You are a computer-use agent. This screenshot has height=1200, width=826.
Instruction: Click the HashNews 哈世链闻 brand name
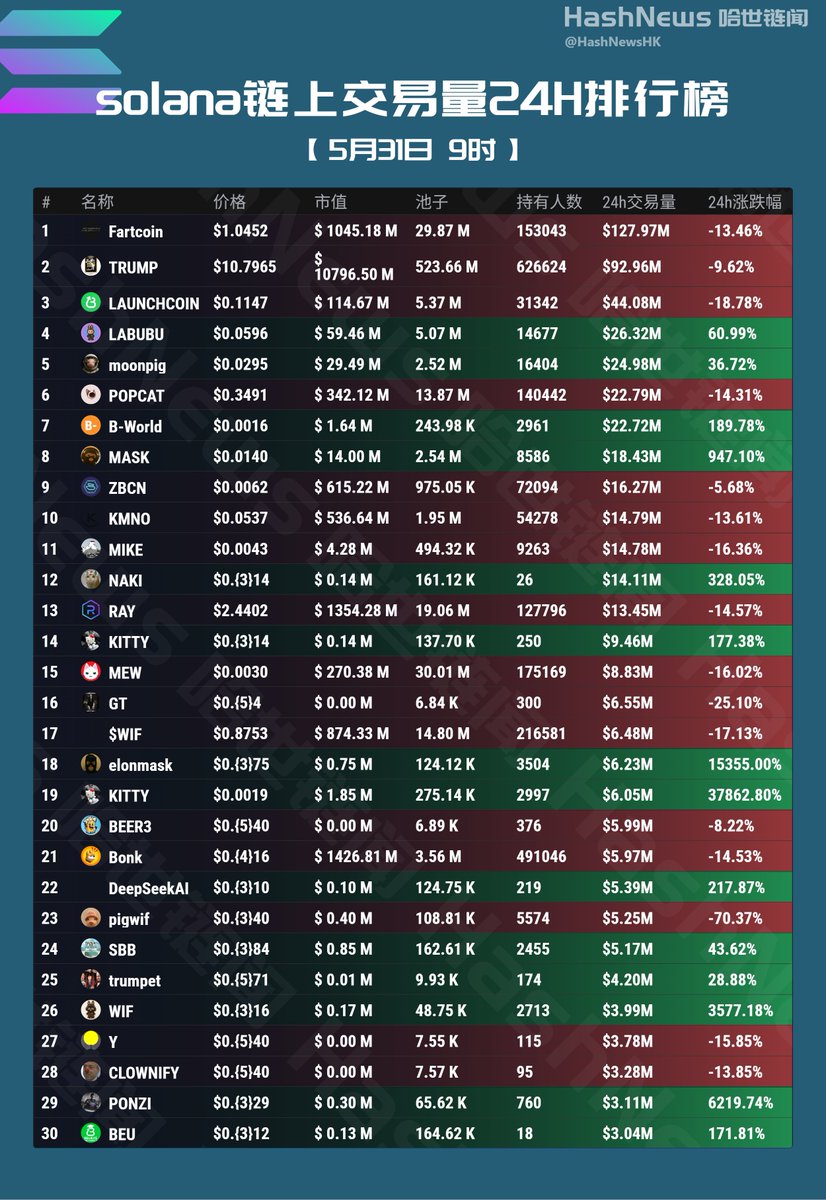pyautogui.click(x=686, y=17)
